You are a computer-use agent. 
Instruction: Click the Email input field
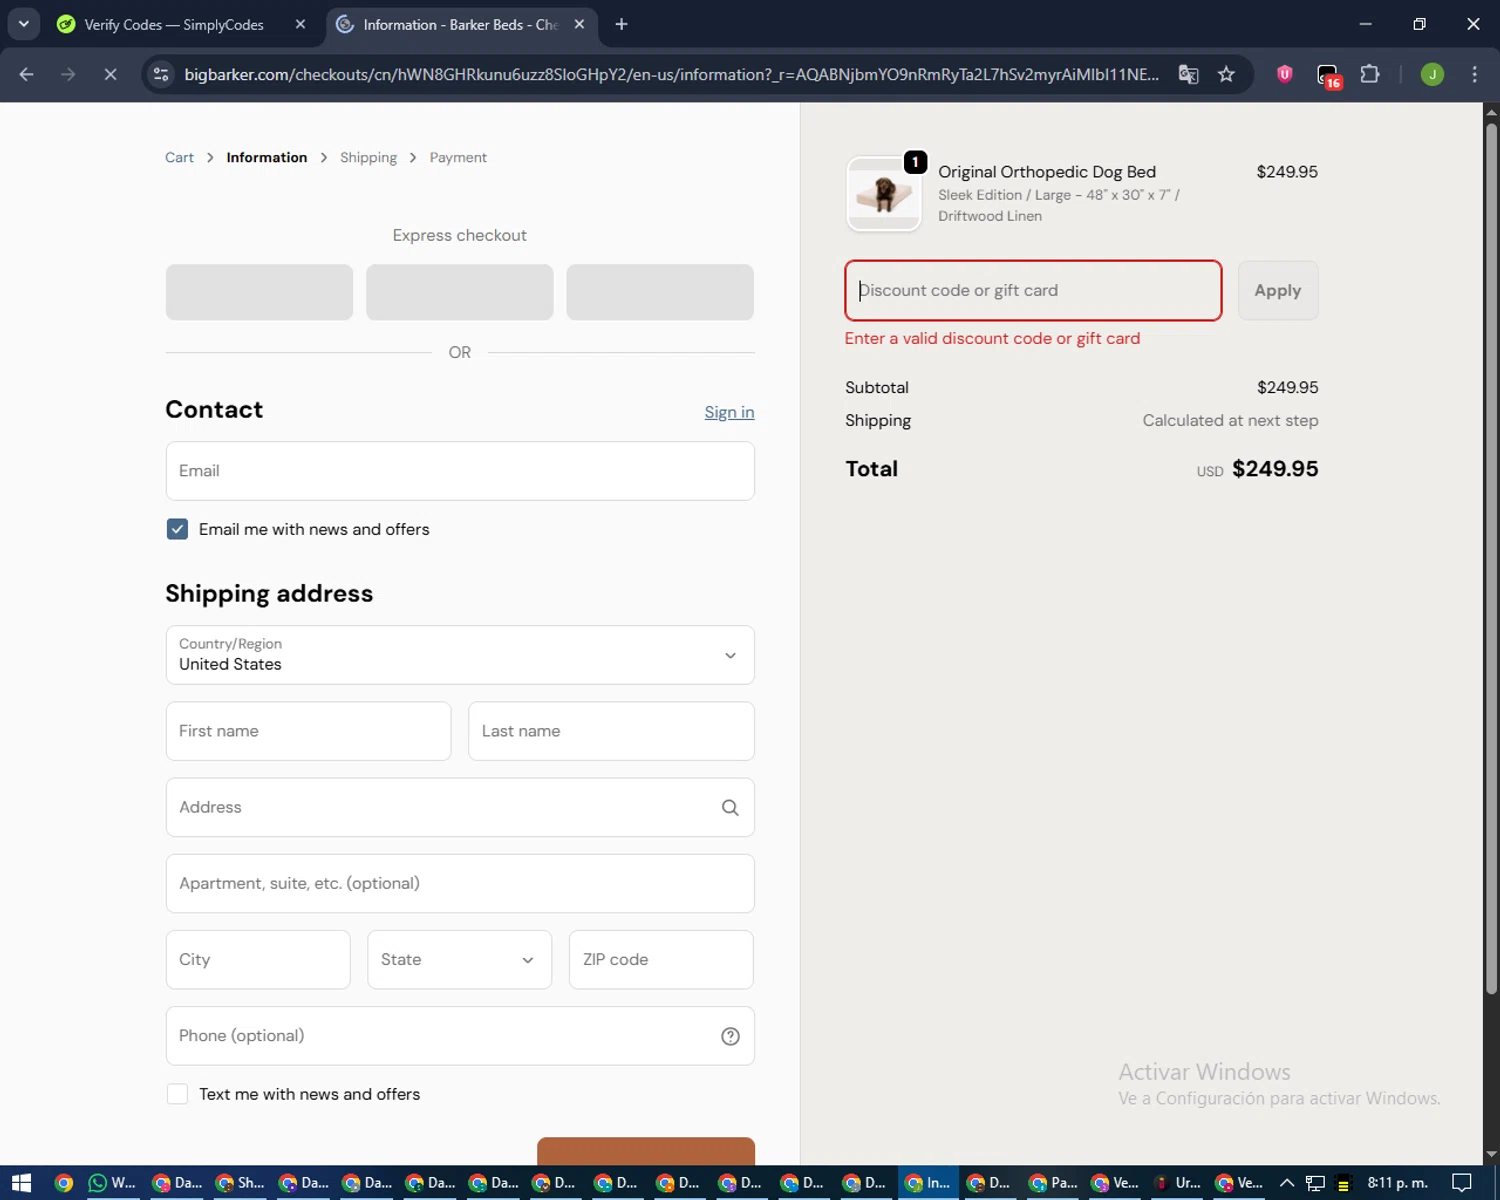point(460,471)
